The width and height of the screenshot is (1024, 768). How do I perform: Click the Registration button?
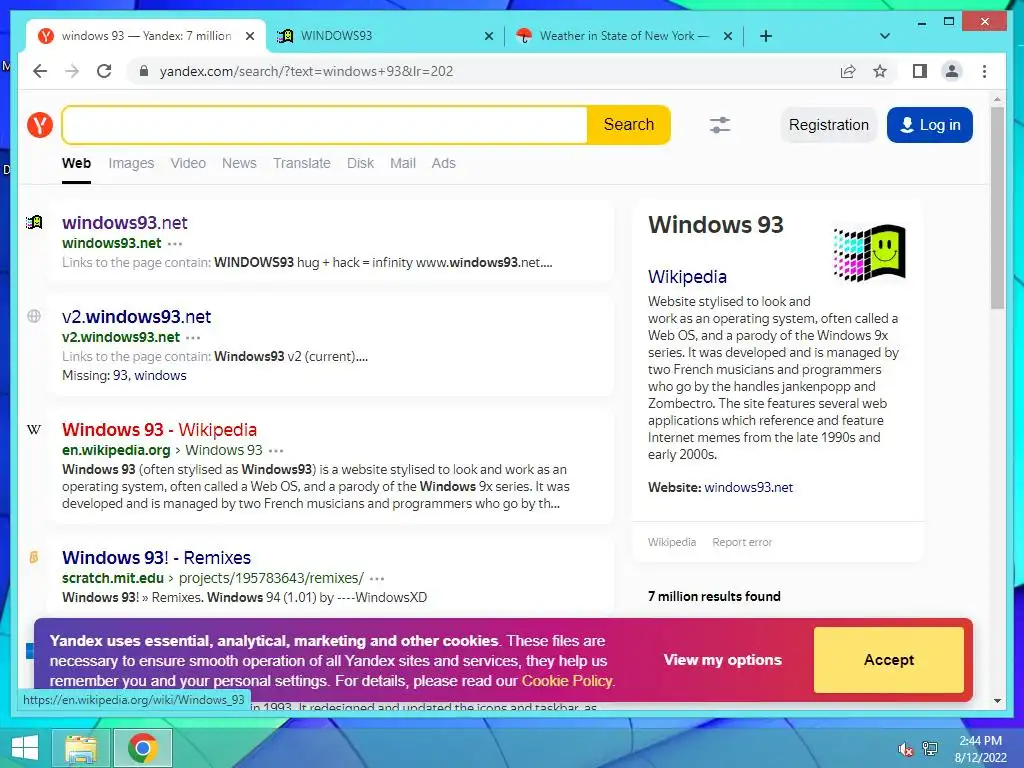829,125
